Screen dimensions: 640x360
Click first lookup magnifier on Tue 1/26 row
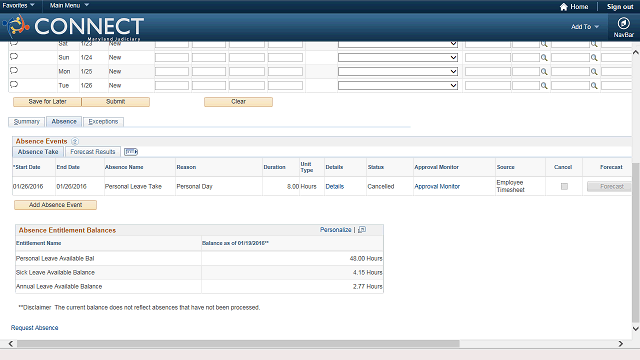[544, 85]
